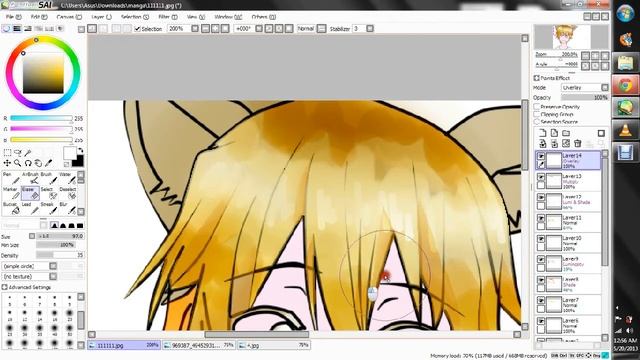Select Layer13 Multiply in layer list
This screenshot has width=640, height=360.
point(568,181)
